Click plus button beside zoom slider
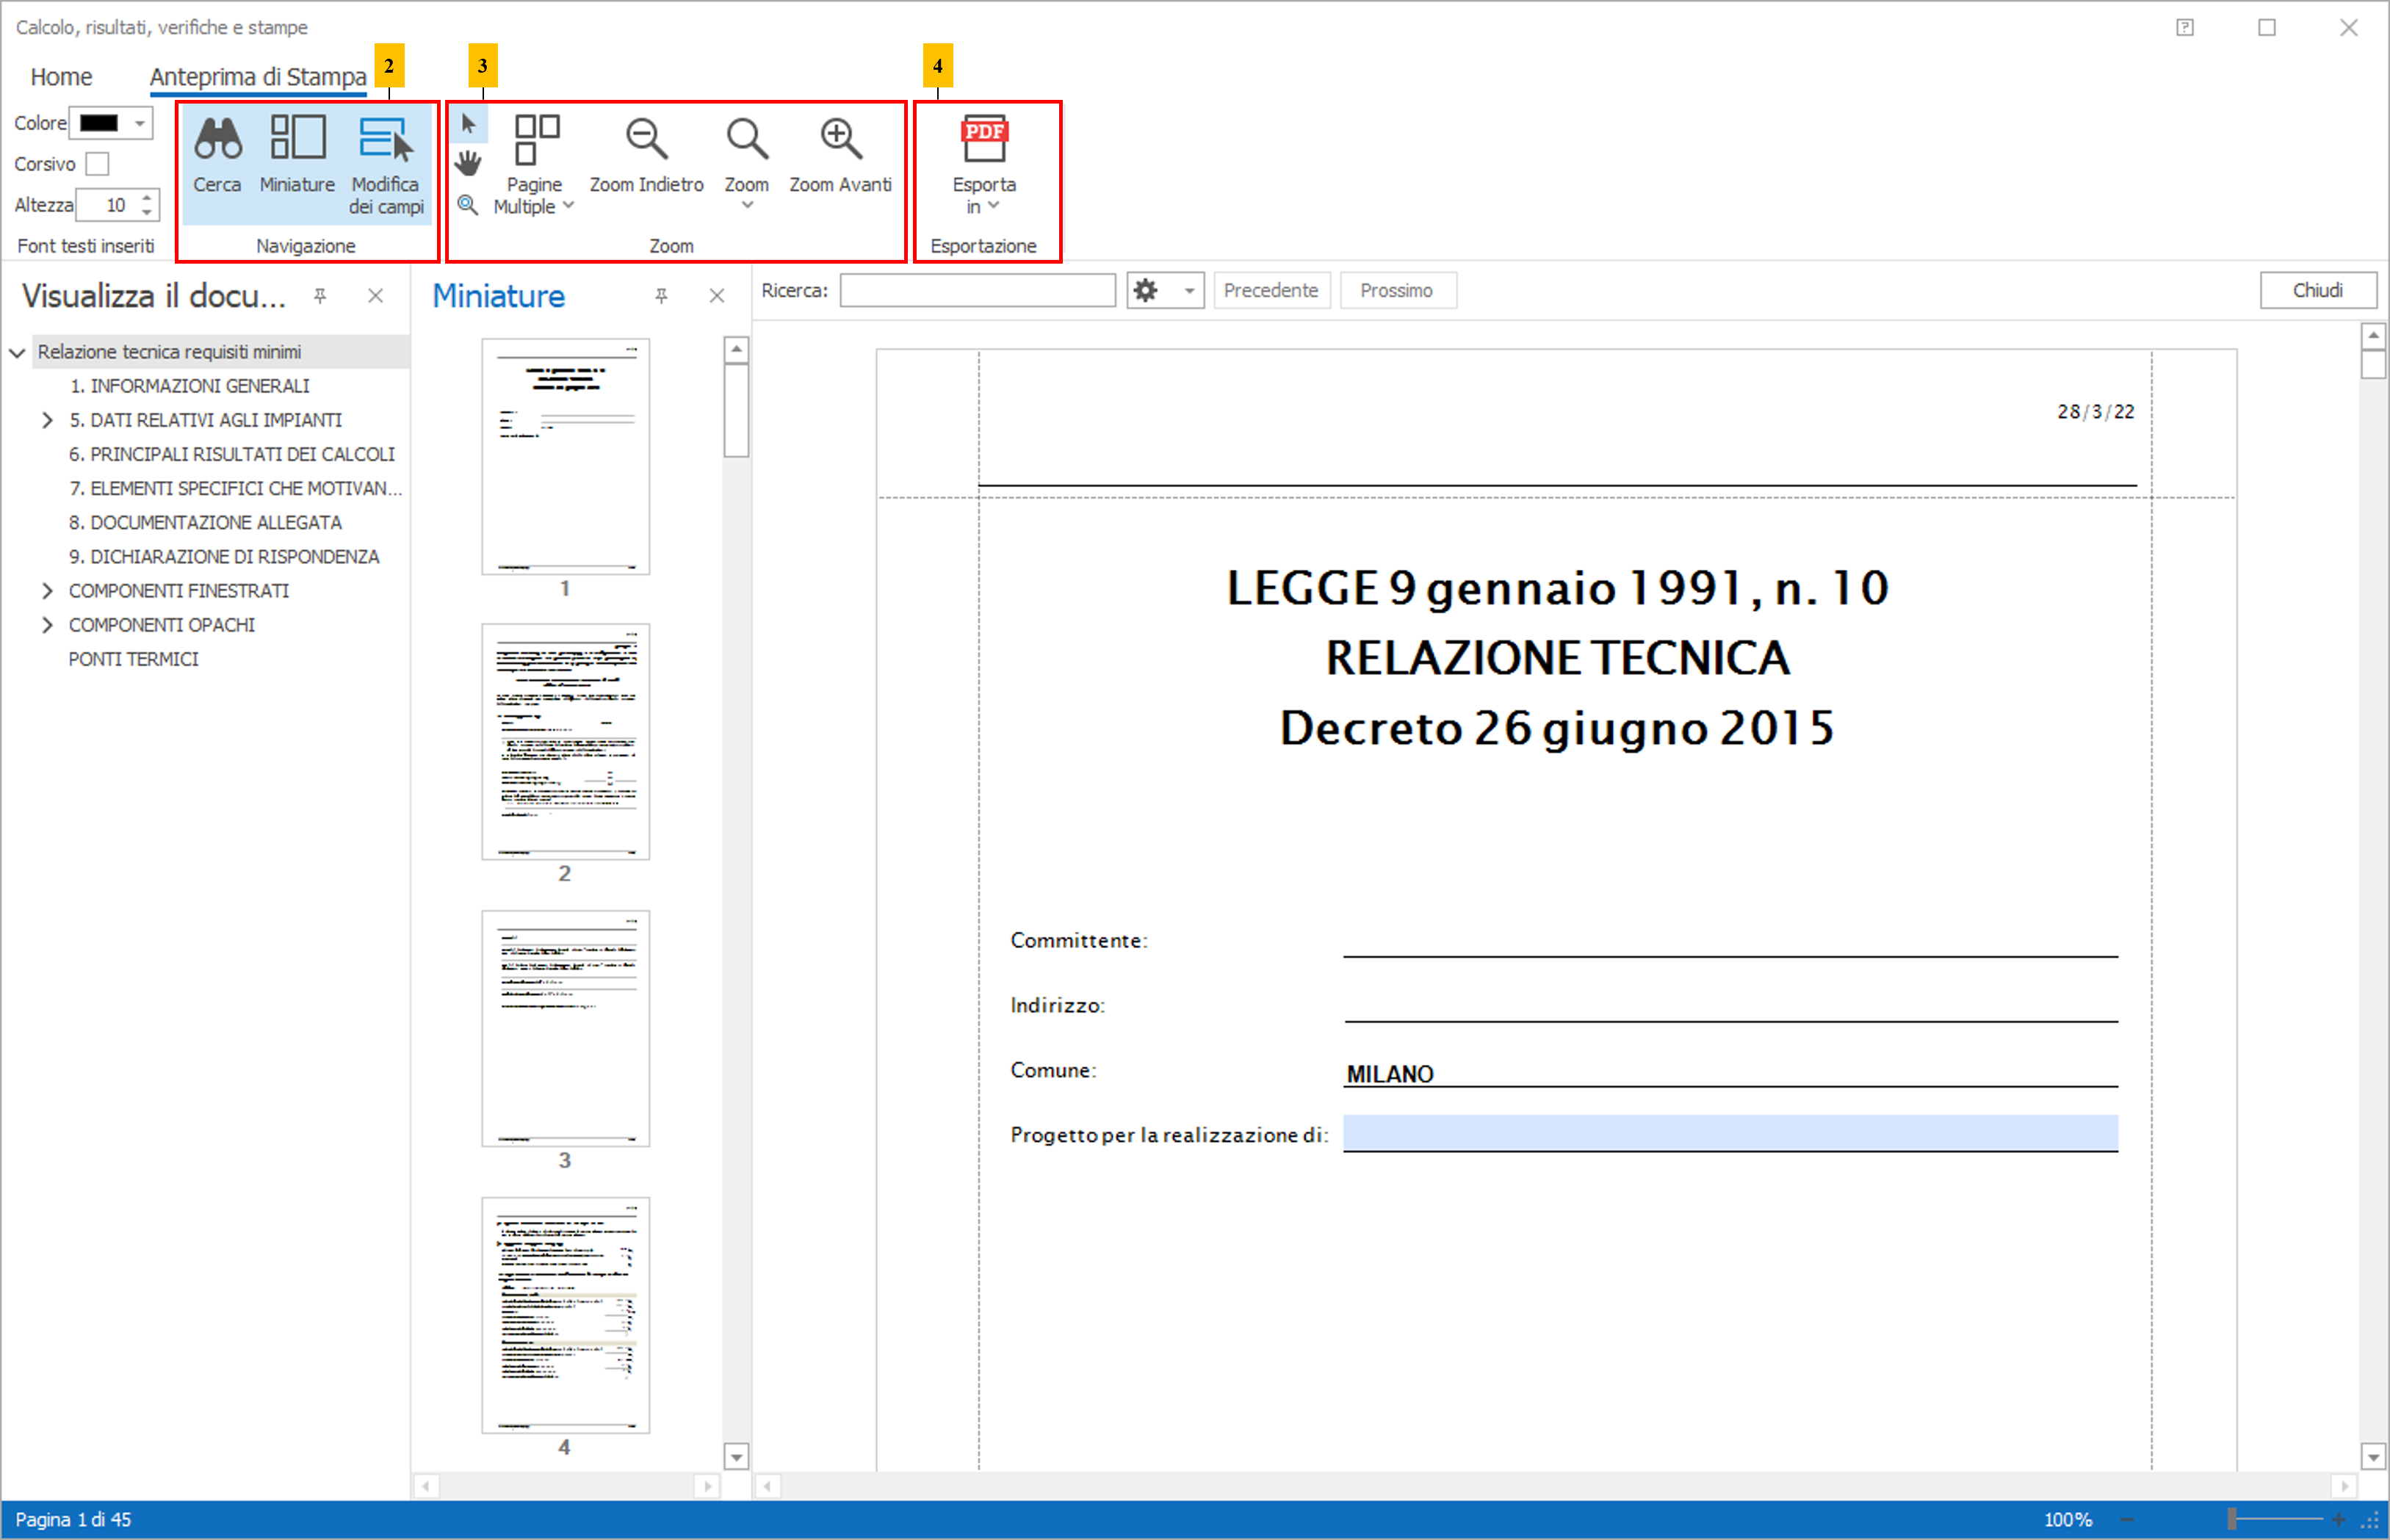The height and width of the screenshot is (1540, 2390). pos(2338,1519)
